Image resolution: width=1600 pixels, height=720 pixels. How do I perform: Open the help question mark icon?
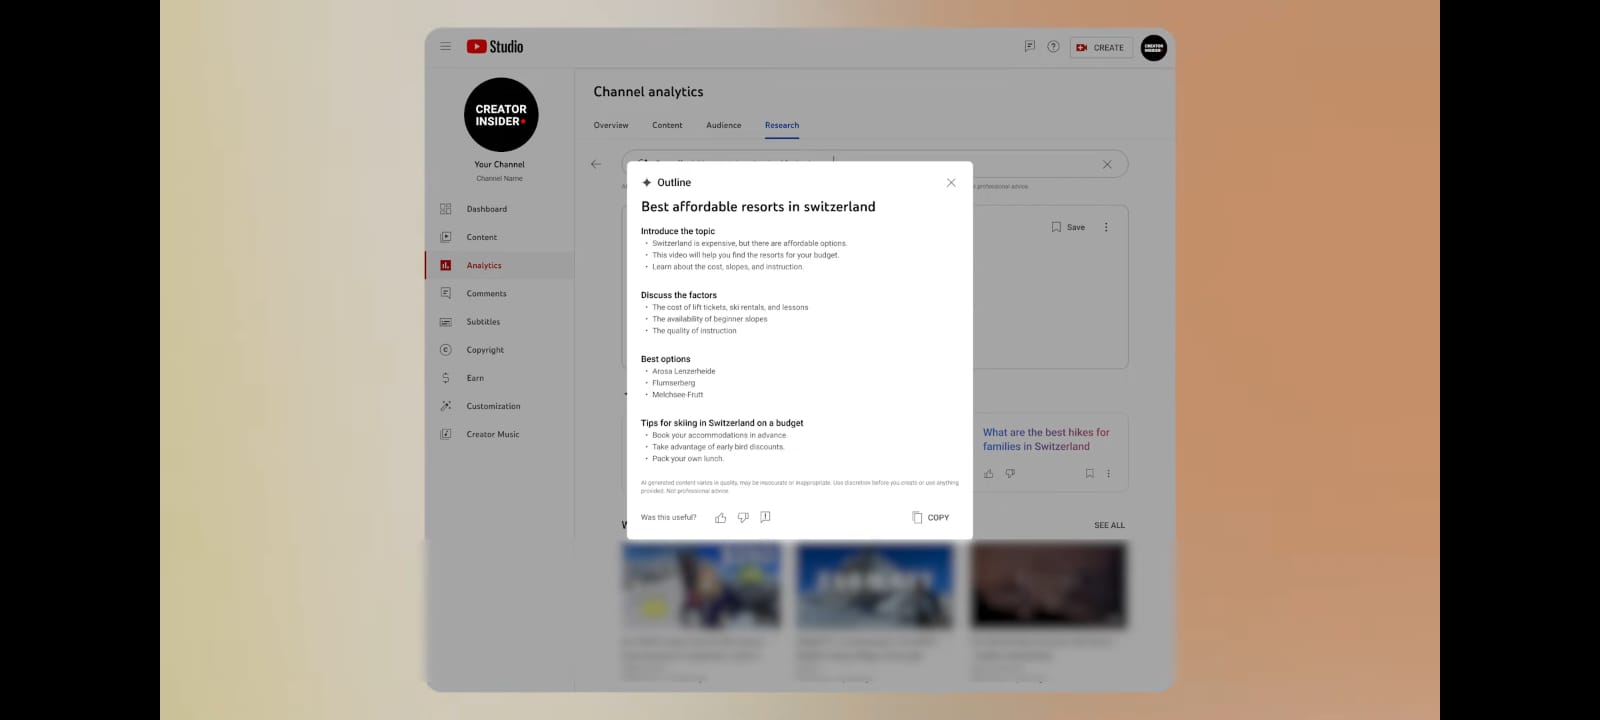point(1053,47)
